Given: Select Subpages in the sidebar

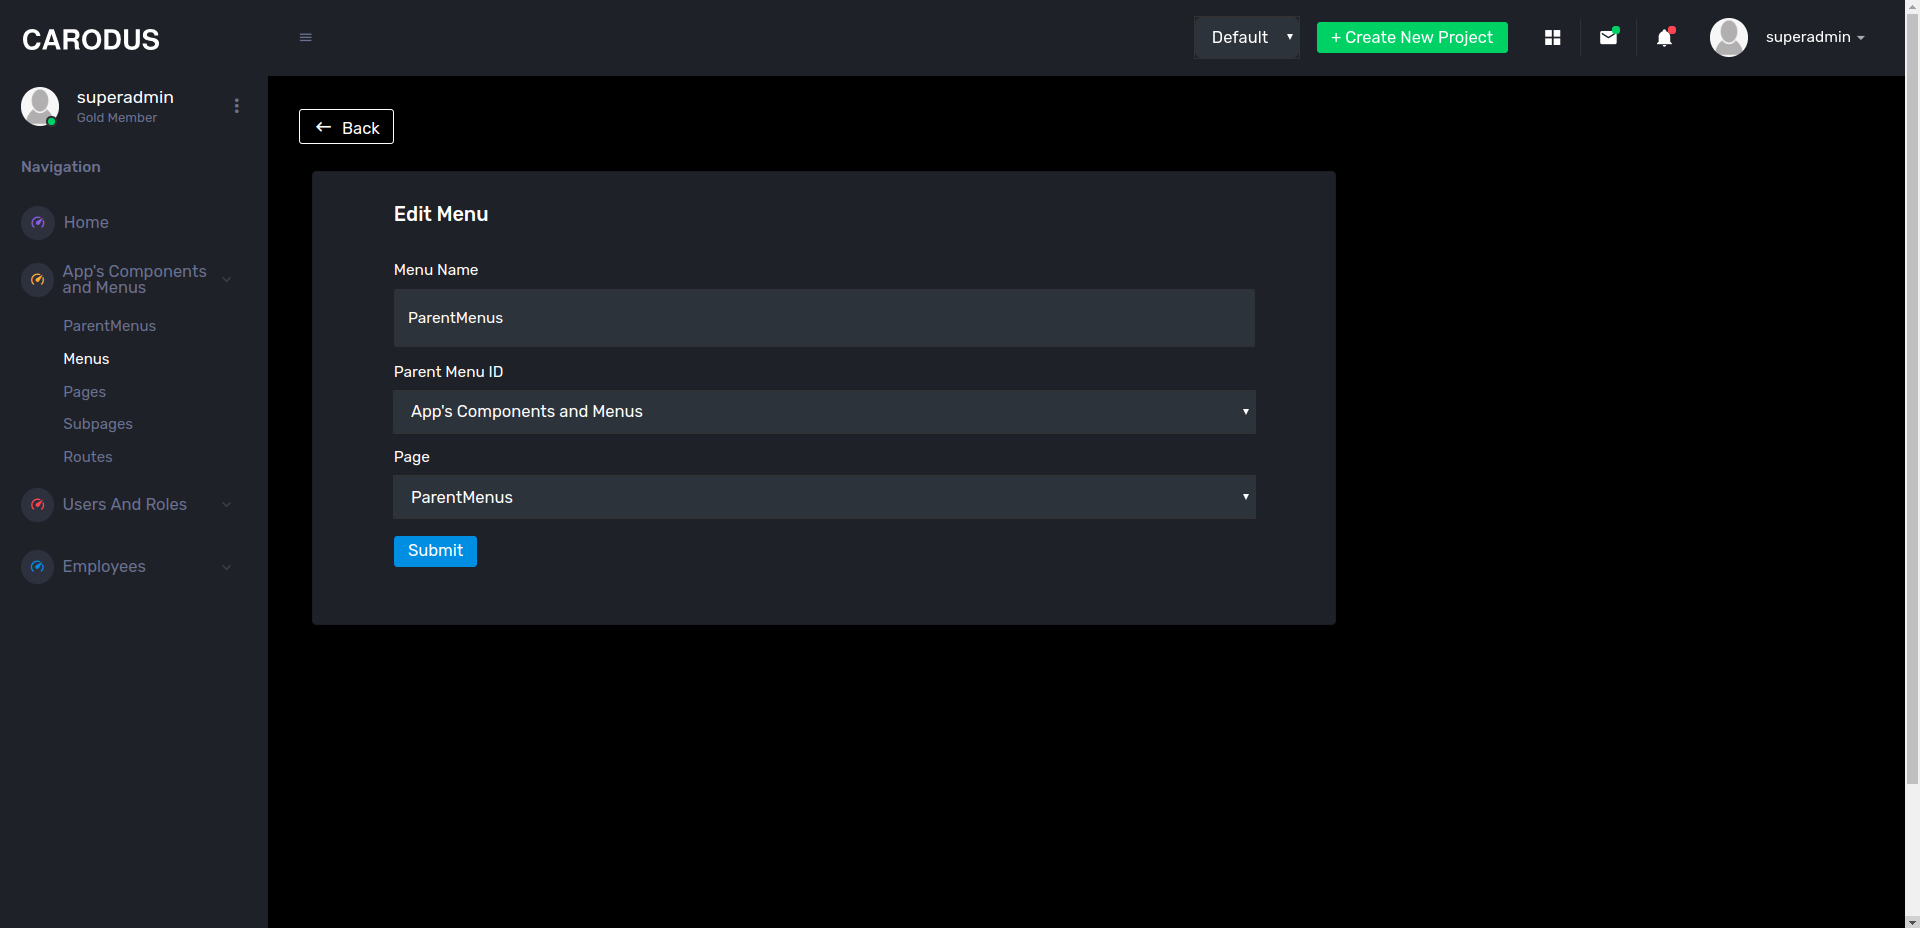Looking at the screenshot, I should click(98, 424).
